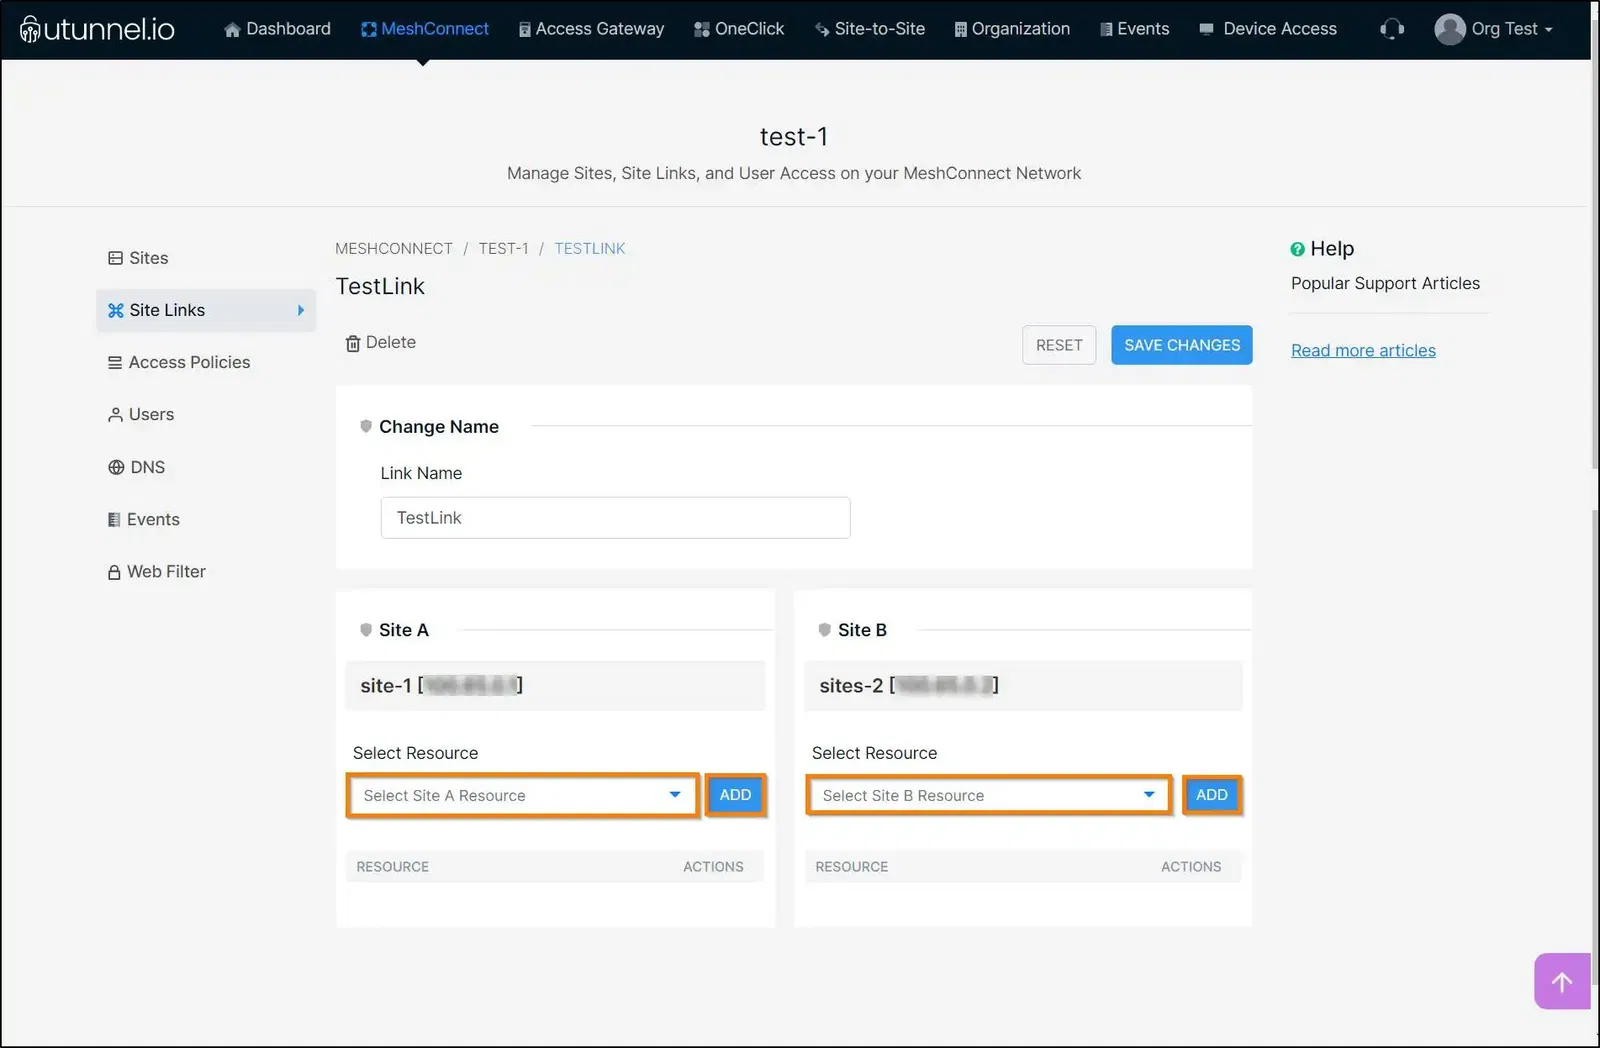Click the purple scroll-to-top arrow button
The image size is (1600, 1048).
click(1562, 981)
